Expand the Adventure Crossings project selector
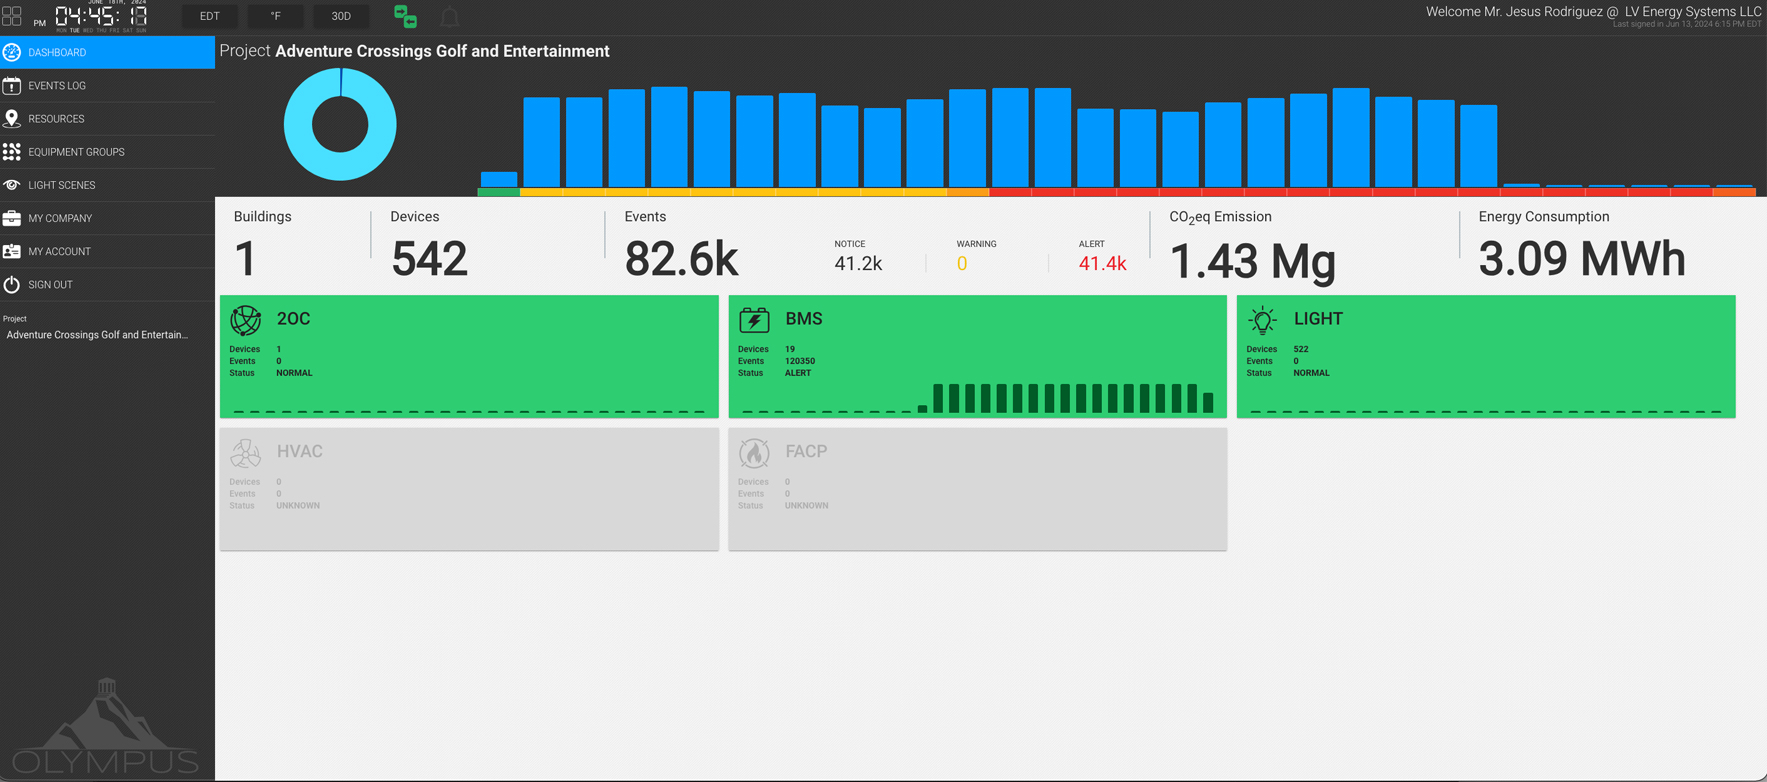The height and width of the screenshot is (782, 1767). pyautogui.click(x=97, y=335)
